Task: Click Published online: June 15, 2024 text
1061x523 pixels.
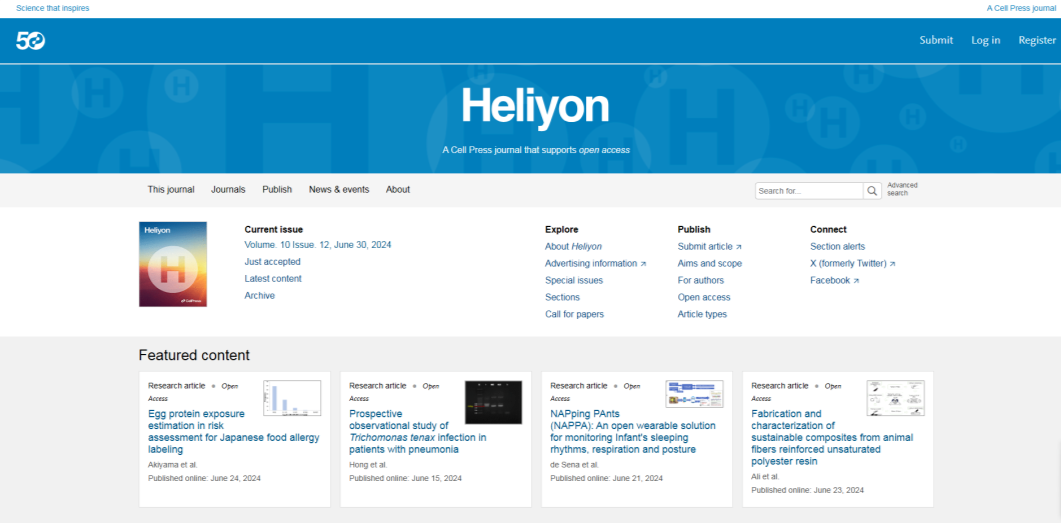Action: pos(405,478)
